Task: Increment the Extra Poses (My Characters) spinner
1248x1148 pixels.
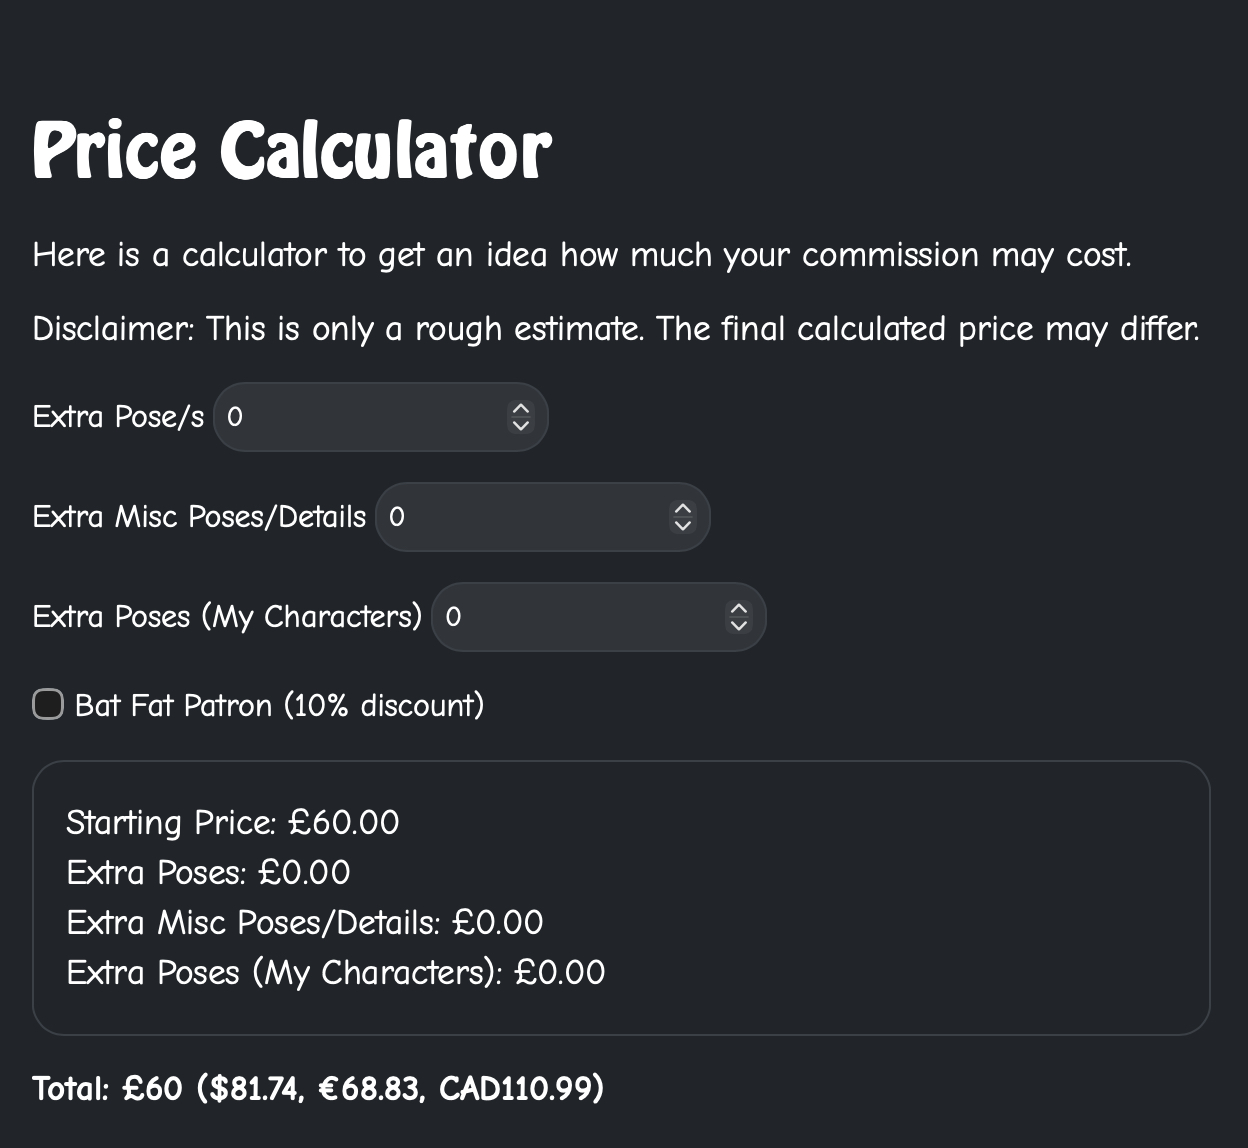Action: pyautogui.click(x=738, y=609)
